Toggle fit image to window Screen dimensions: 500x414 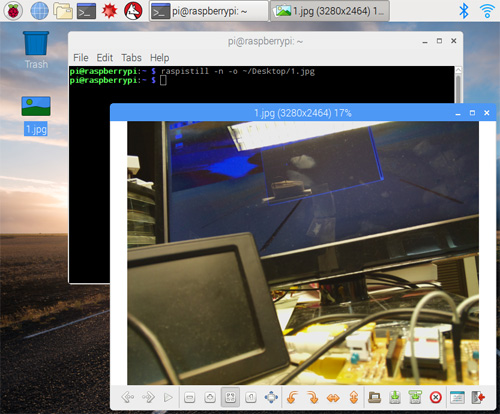click(x=230, y=397)
